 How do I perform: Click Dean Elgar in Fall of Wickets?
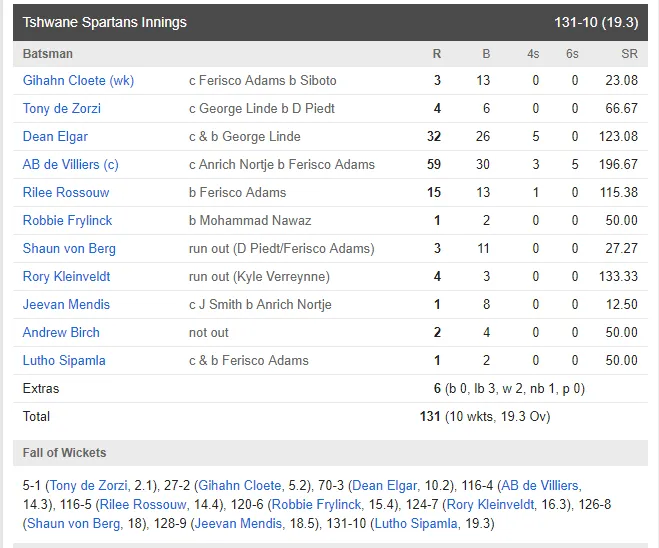pyautogui.click(x=385, y=485)
